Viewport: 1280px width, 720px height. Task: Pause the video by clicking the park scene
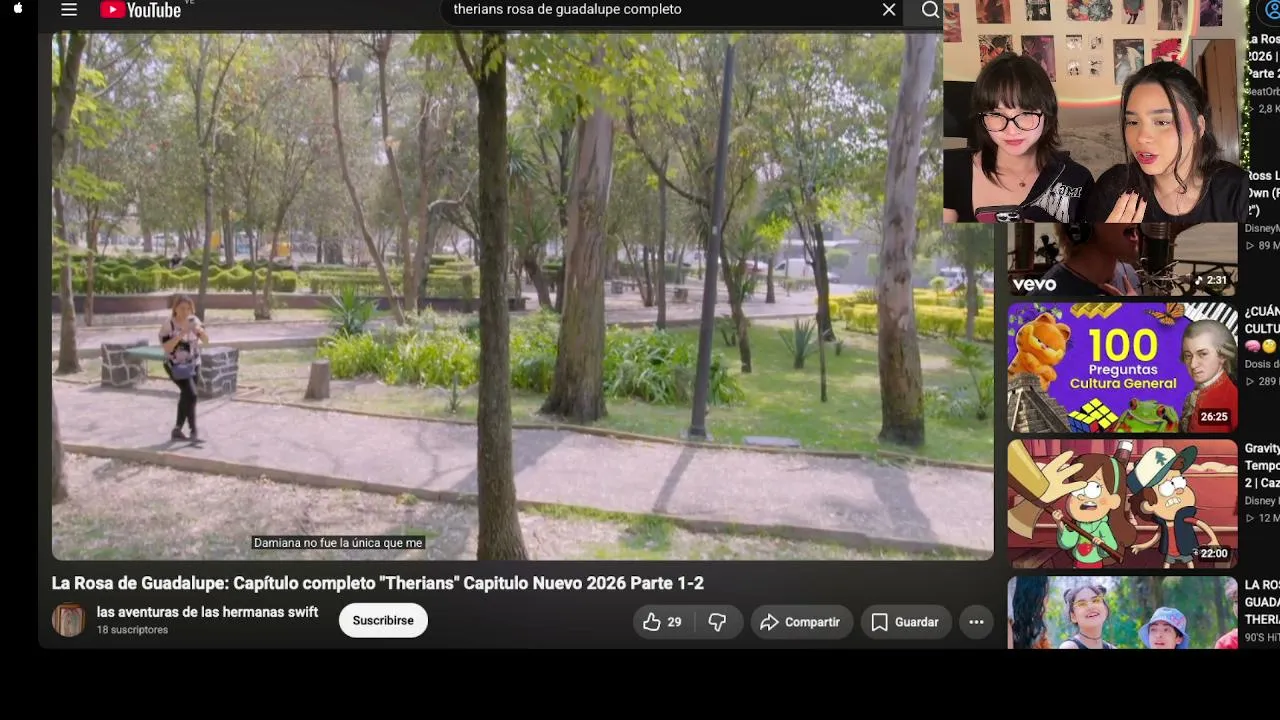point(522,295)
